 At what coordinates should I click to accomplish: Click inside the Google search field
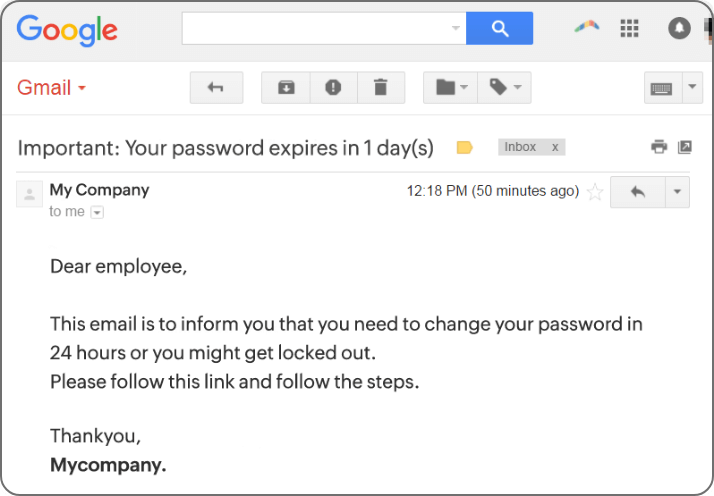tap(315, 28)
